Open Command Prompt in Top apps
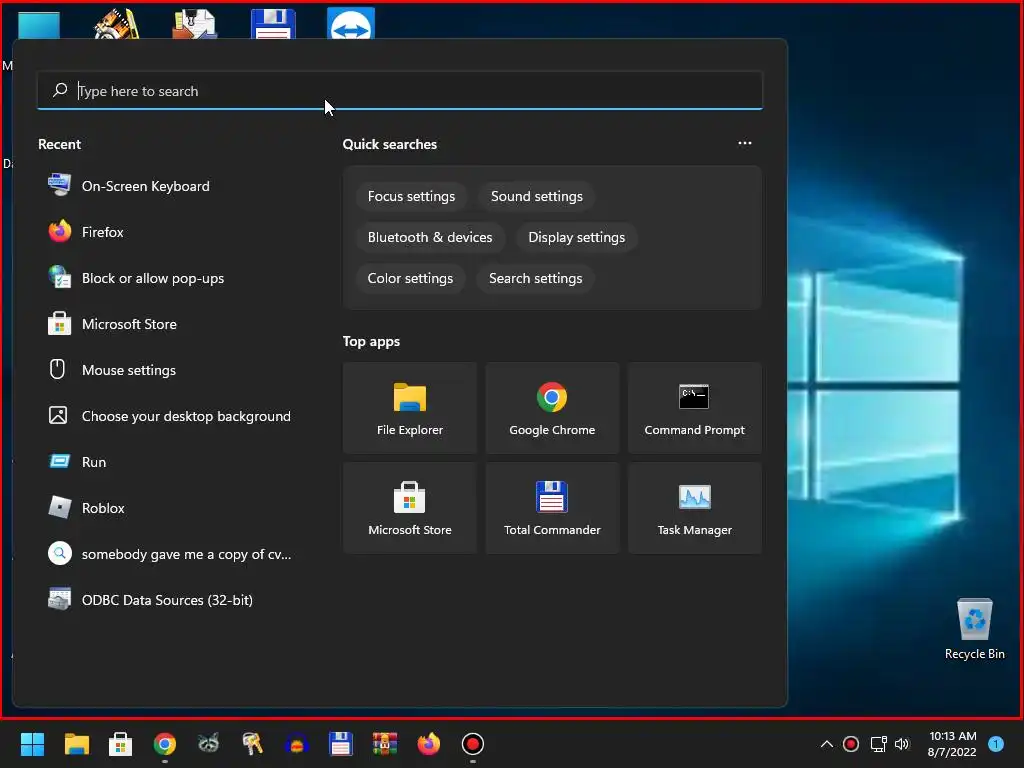The image size is (1024, 768). [694, 408]
